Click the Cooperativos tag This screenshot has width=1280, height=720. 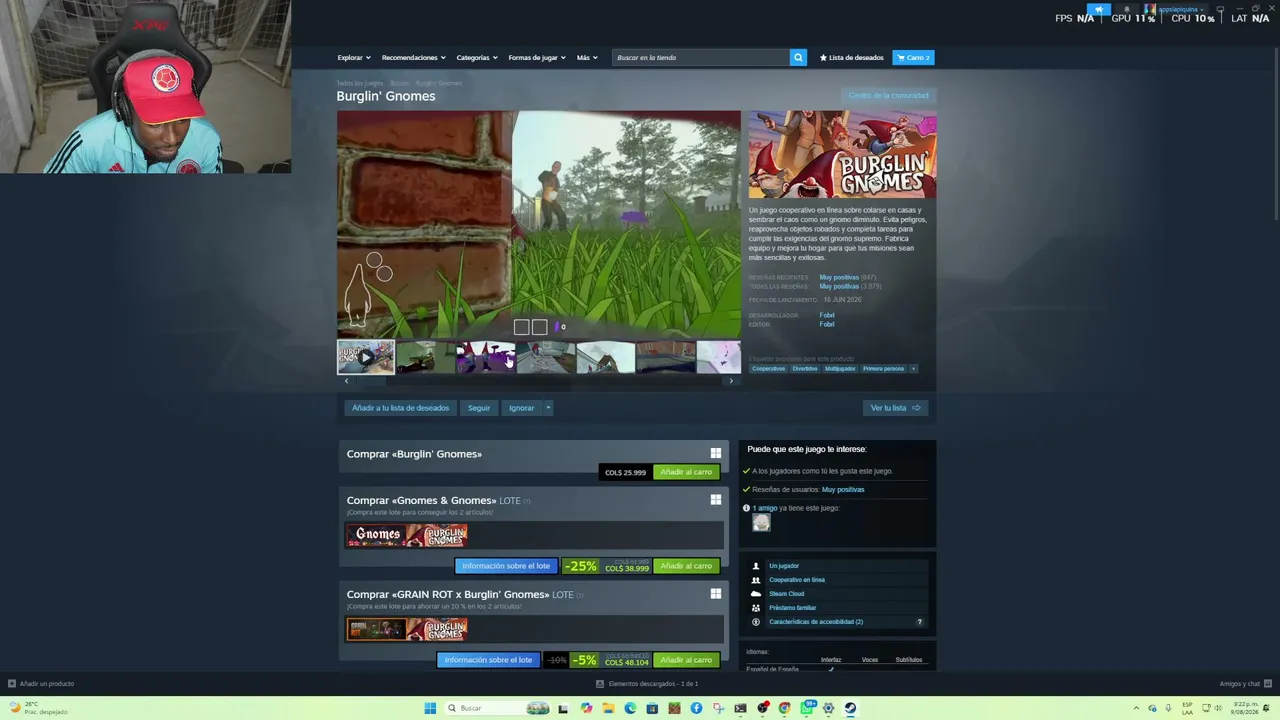(x=768, y=369)
